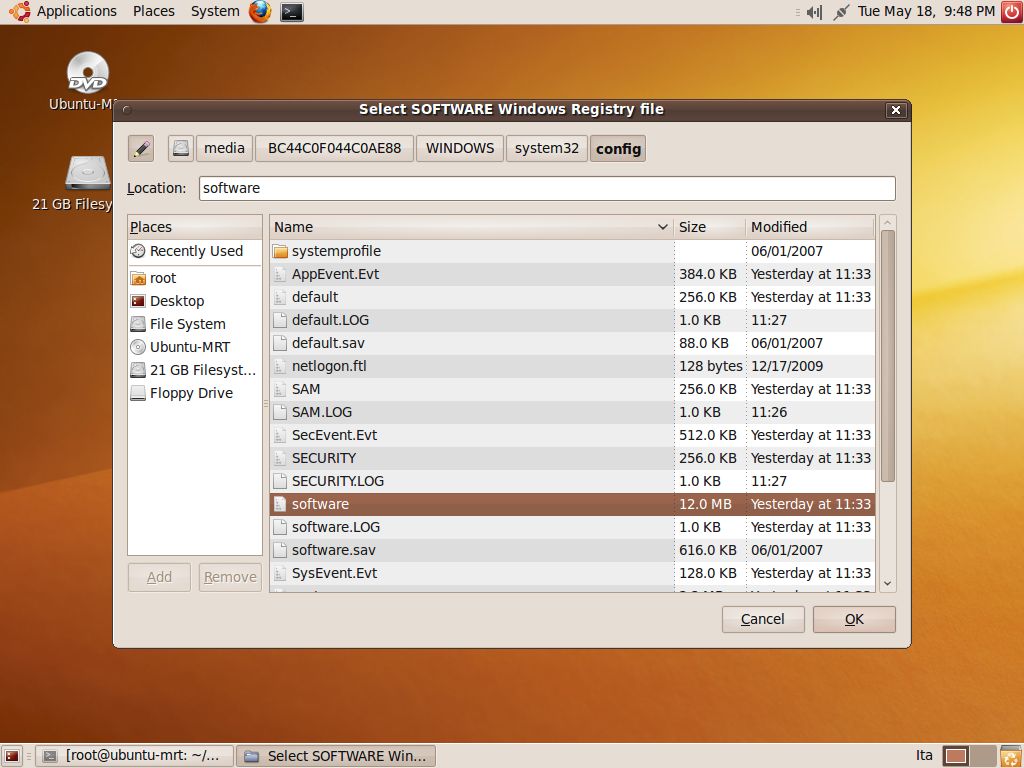Switch to the first workspace in switcher
The height and width of the screenshot is (768, 1024).
pos(956,756)
